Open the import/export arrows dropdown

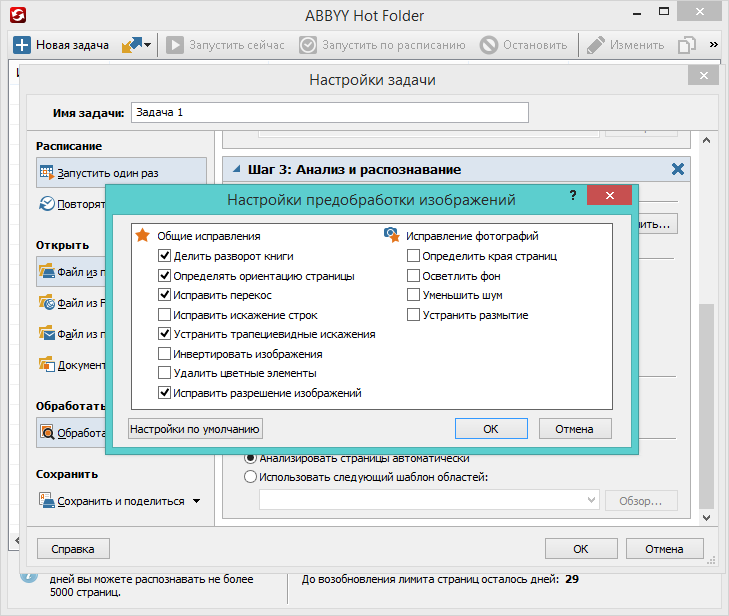click(x=136, y=45)
